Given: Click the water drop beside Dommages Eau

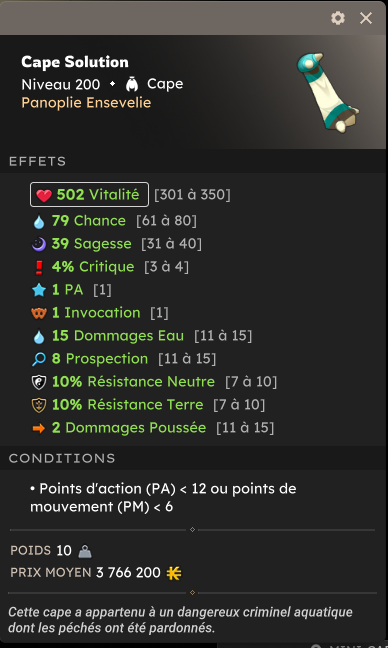Looking at the screenshot, I should [39, 337].
